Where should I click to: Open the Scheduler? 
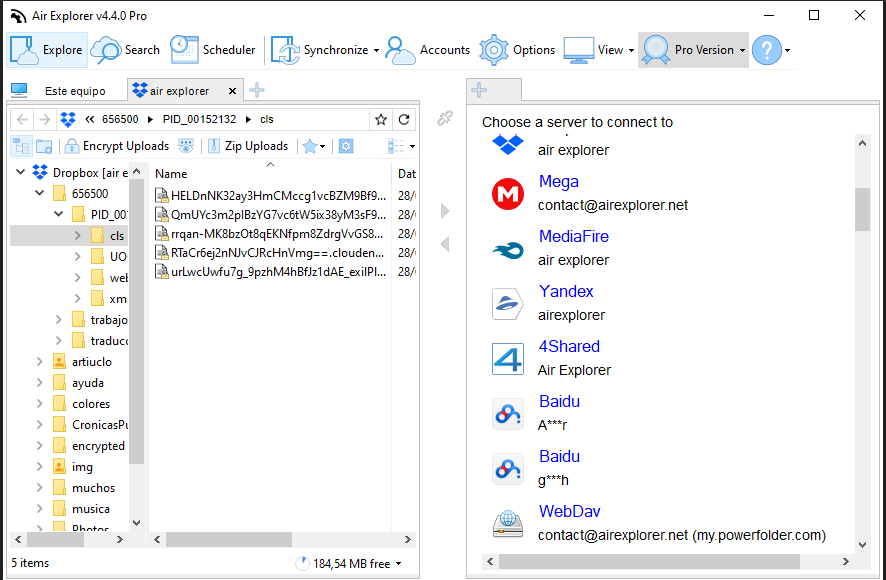(213, 50)
